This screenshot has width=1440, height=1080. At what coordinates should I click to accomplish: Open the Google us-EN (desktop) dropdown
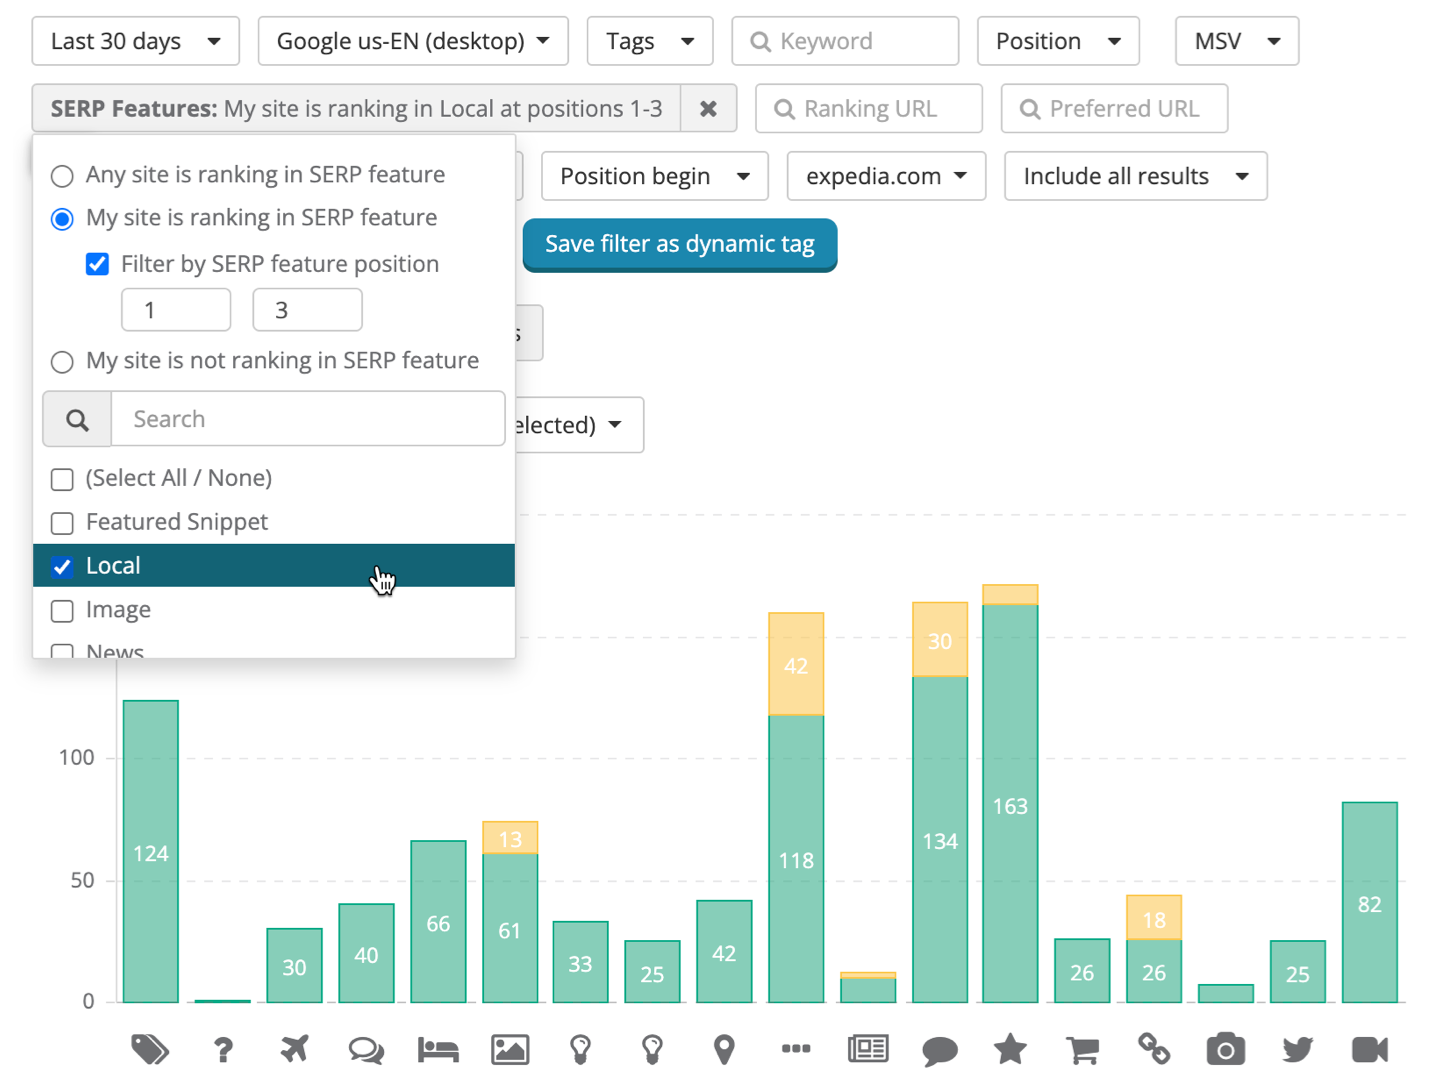point(413,41)
